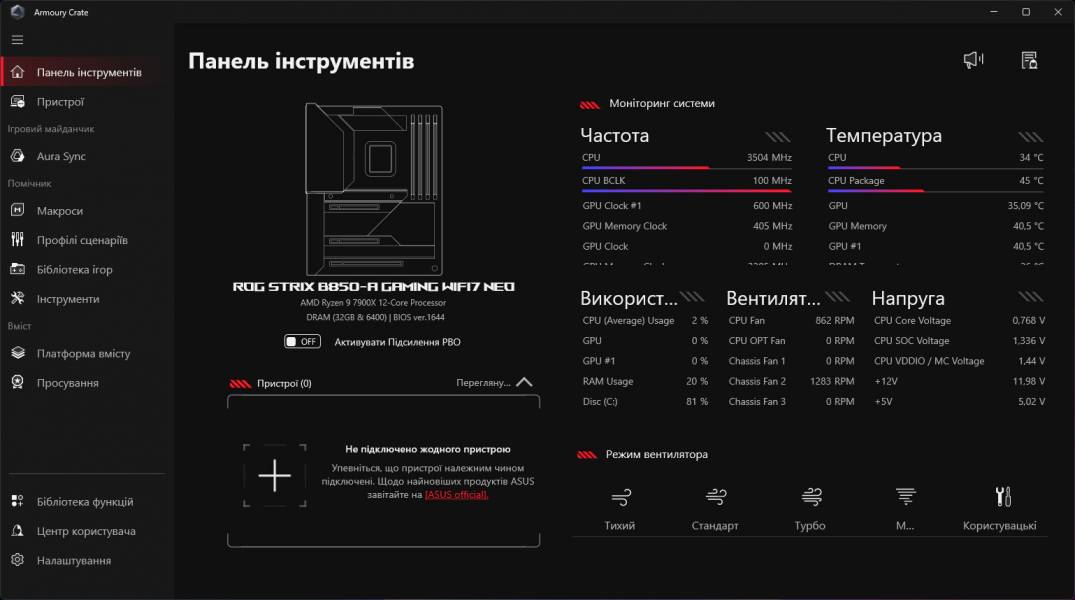Collapse the Пристрої device list
This screenshot has height=600, width=1075.
point(523,381)
